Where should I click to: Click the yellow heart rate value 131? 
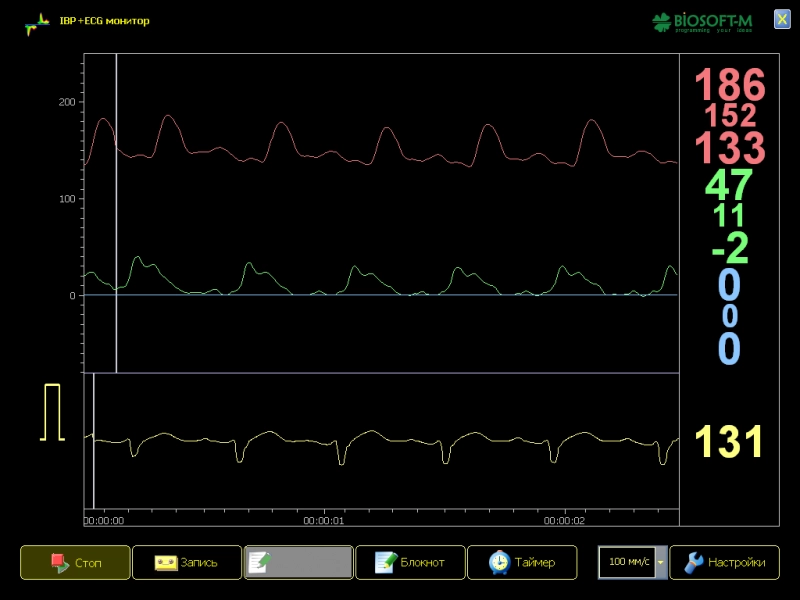point(730,442)
